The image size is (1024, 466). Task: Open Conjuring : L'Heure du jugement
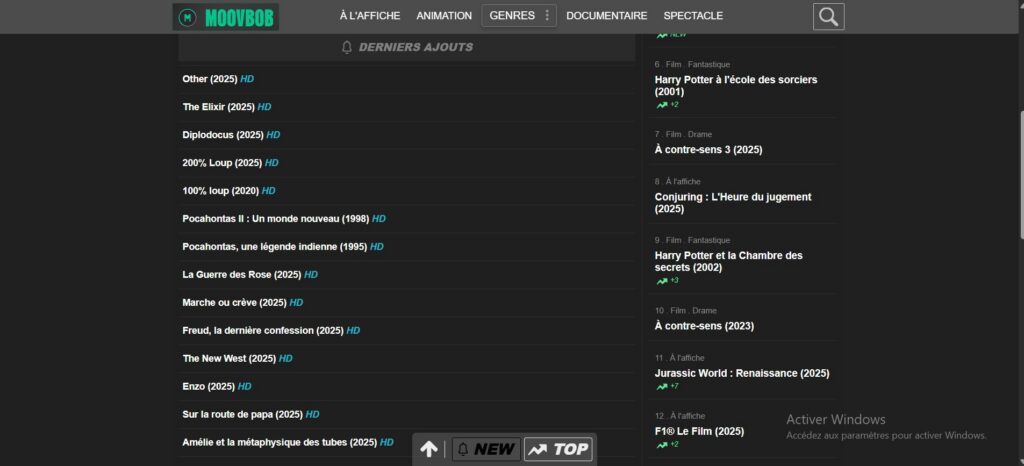732,203
